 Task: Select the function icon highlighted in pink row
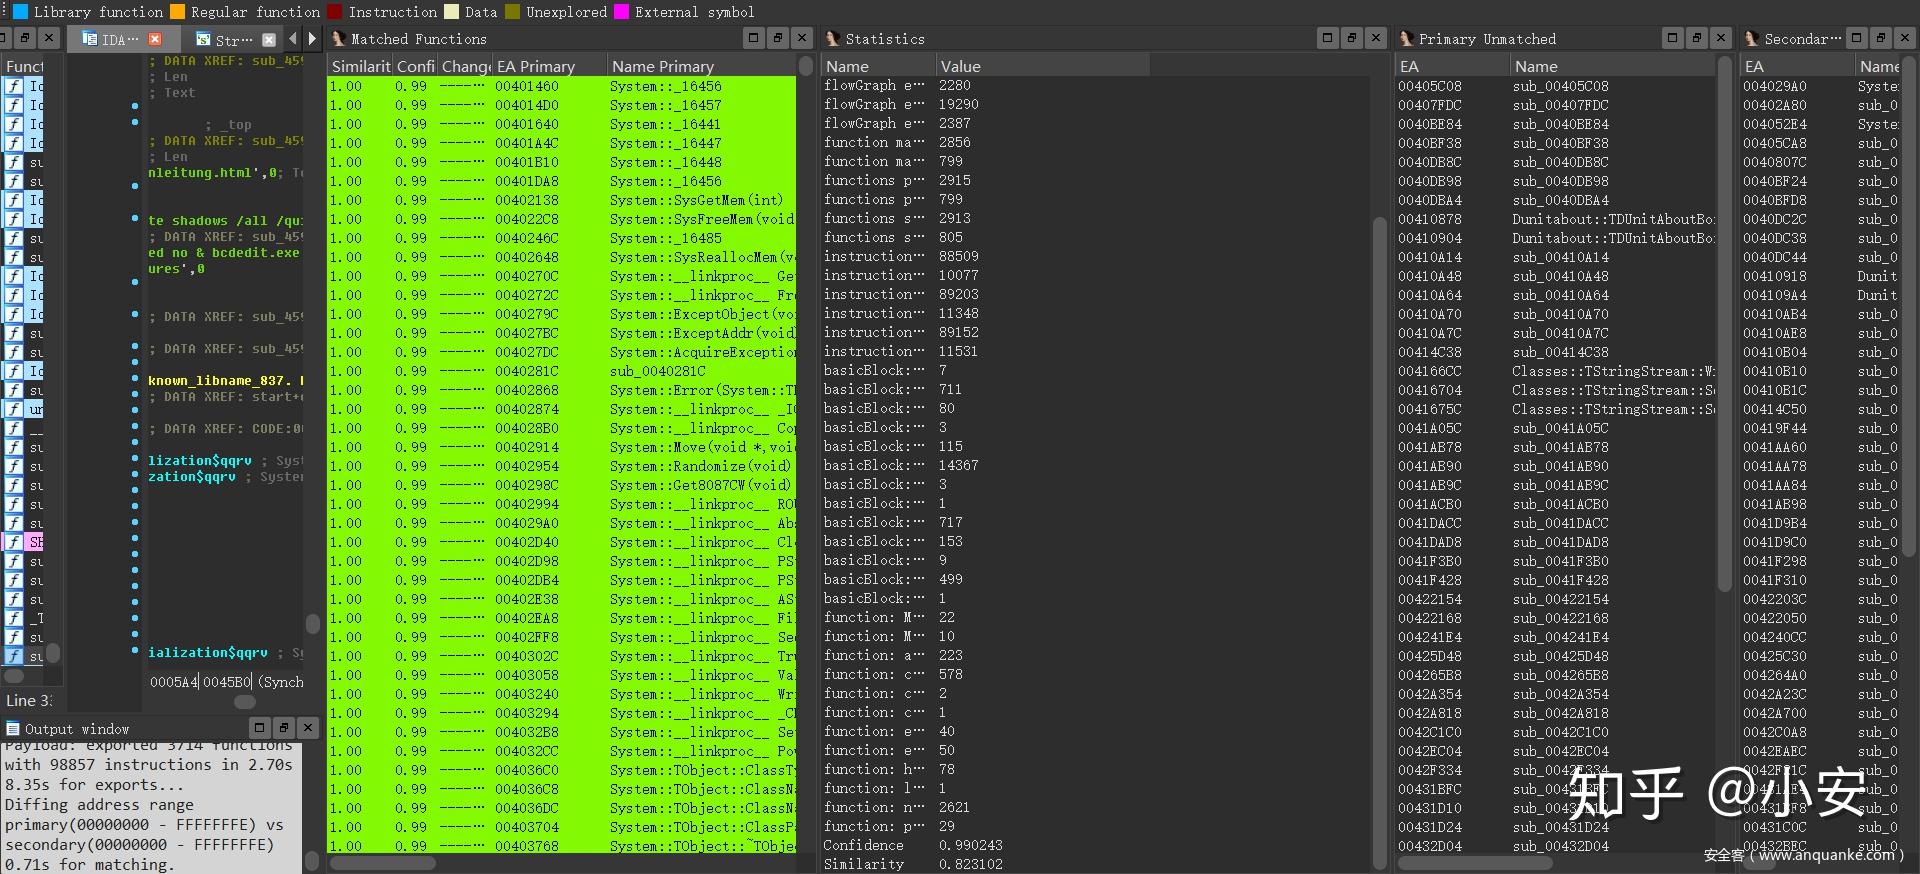[x=14, y=542]
